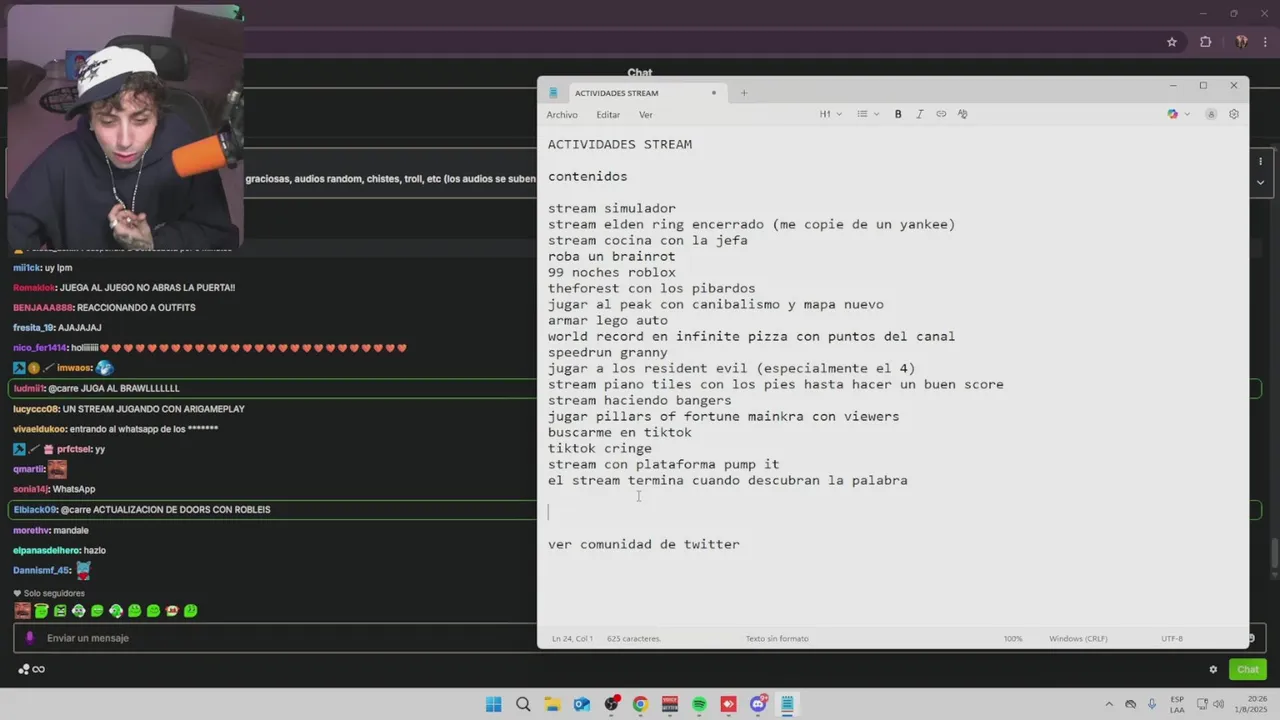The height and width of the screenshot is (720, 1280).
Task: Open Windows Start menu
Action: coord(493,704)
